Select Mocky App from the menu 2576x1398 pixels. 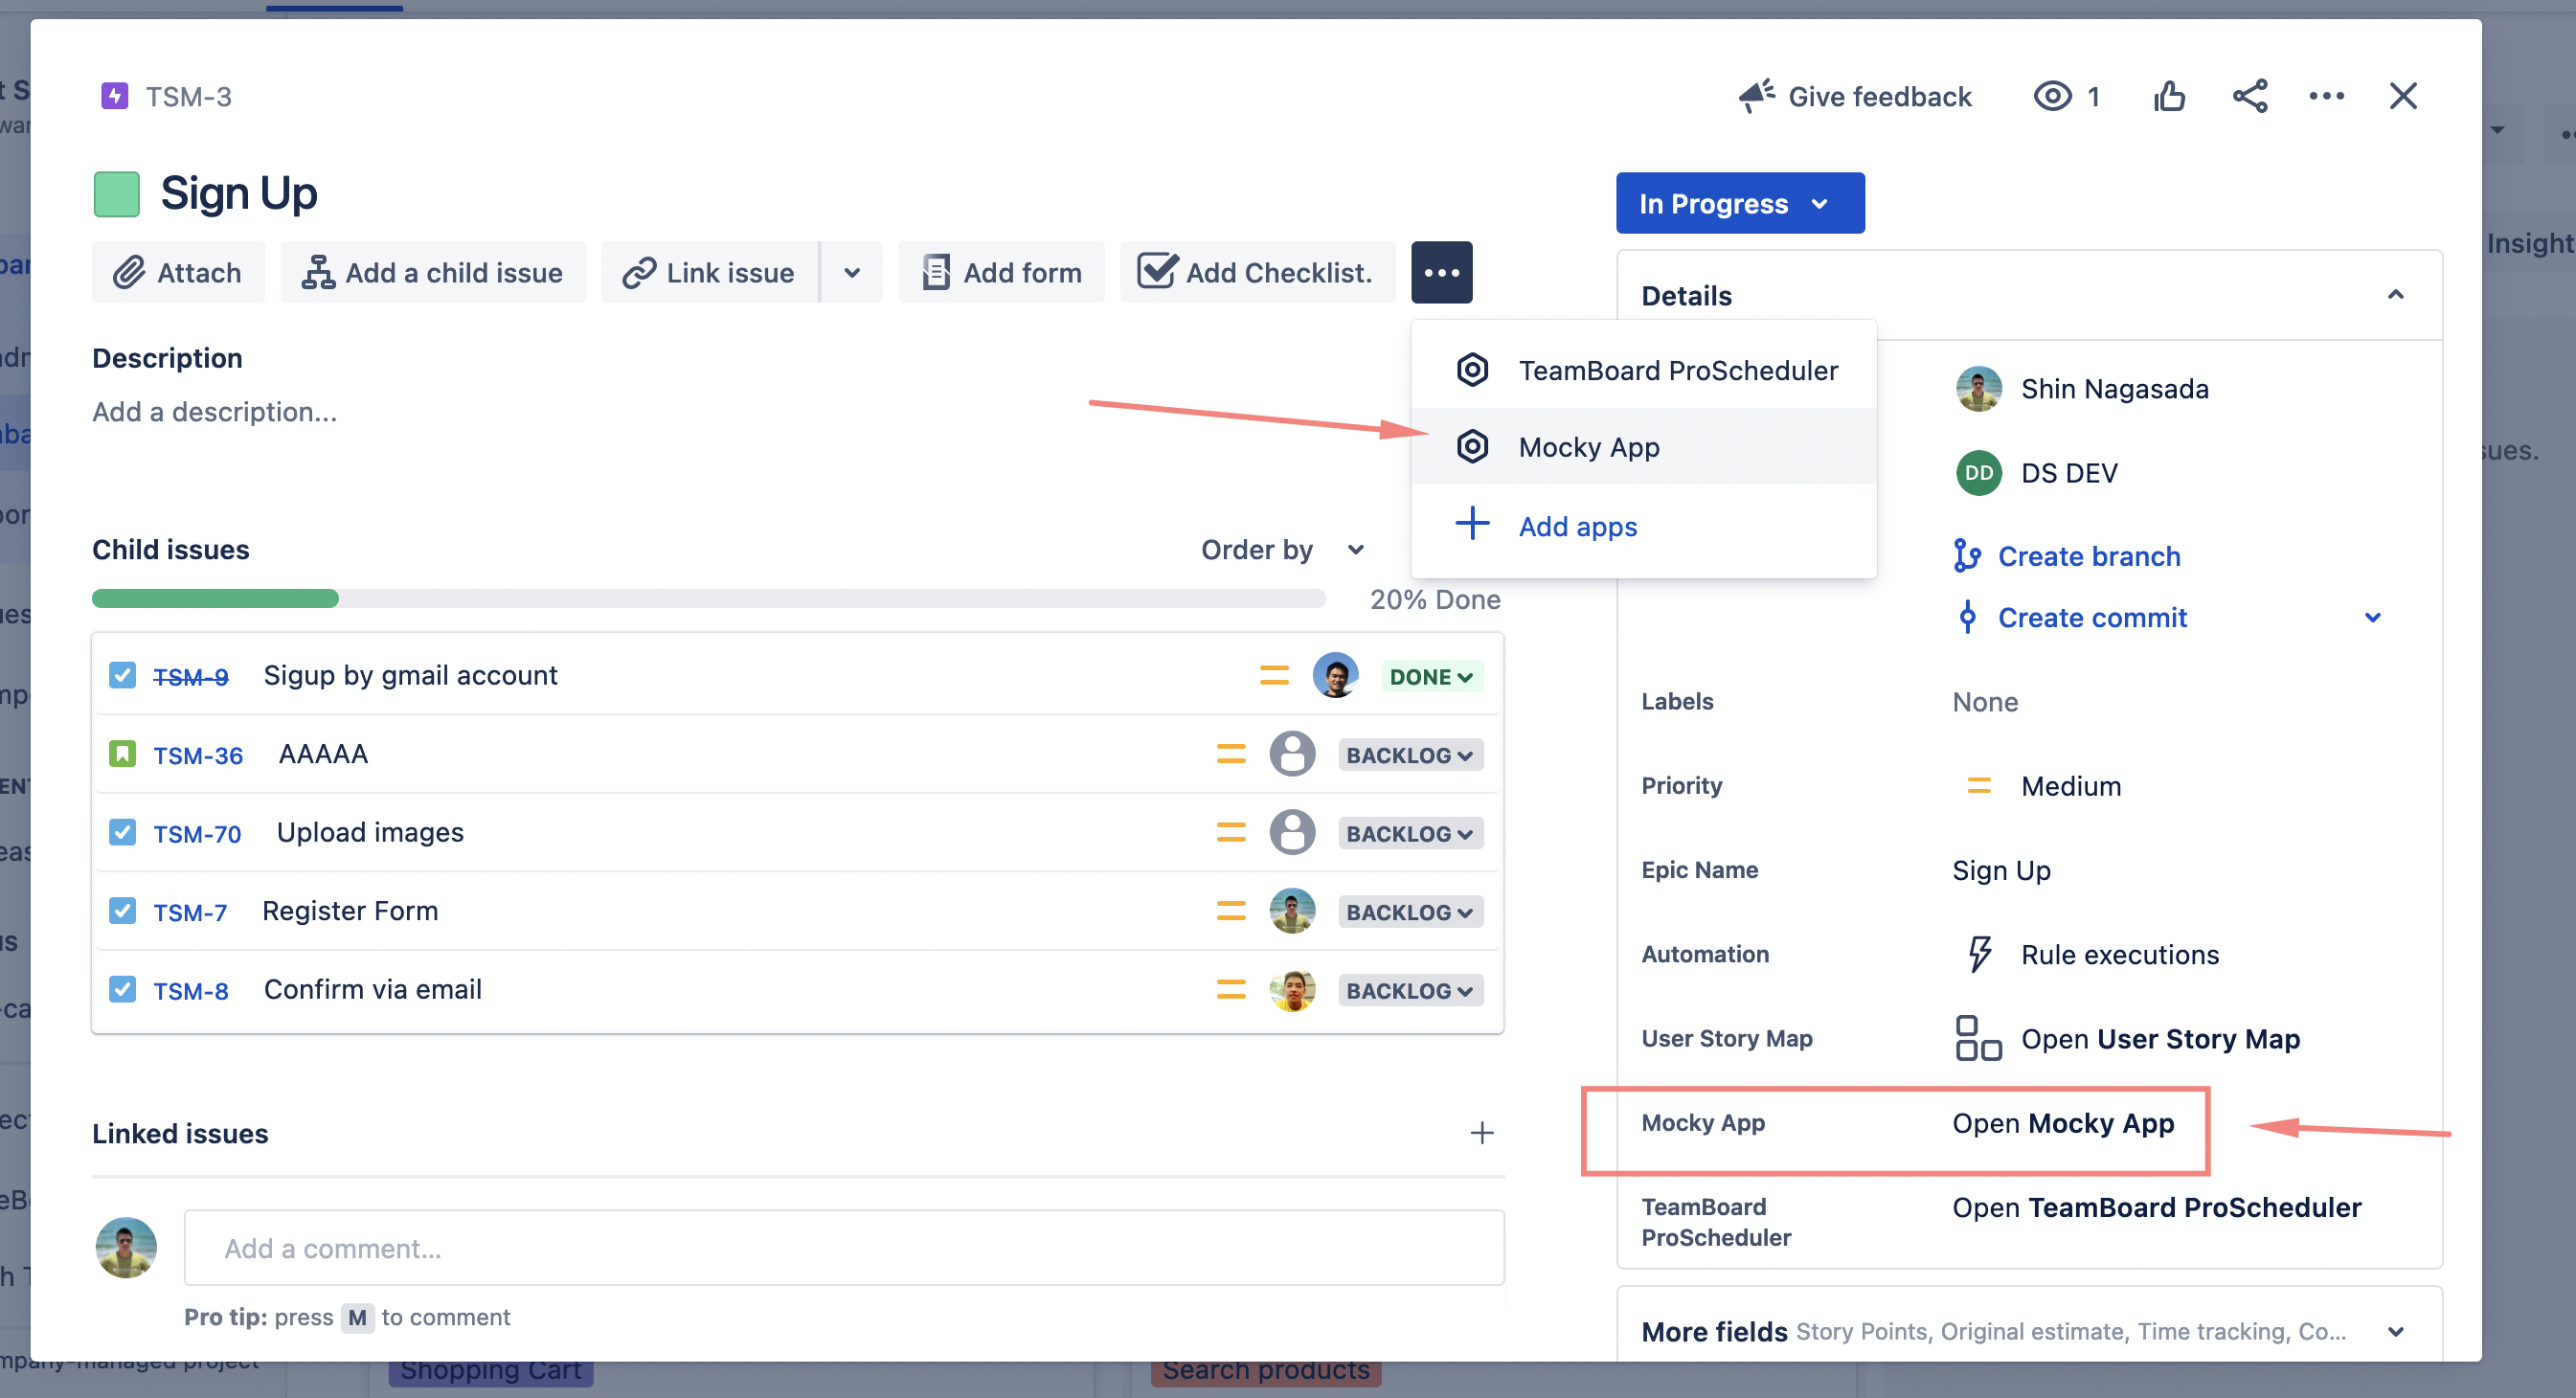pos(1588,447)
